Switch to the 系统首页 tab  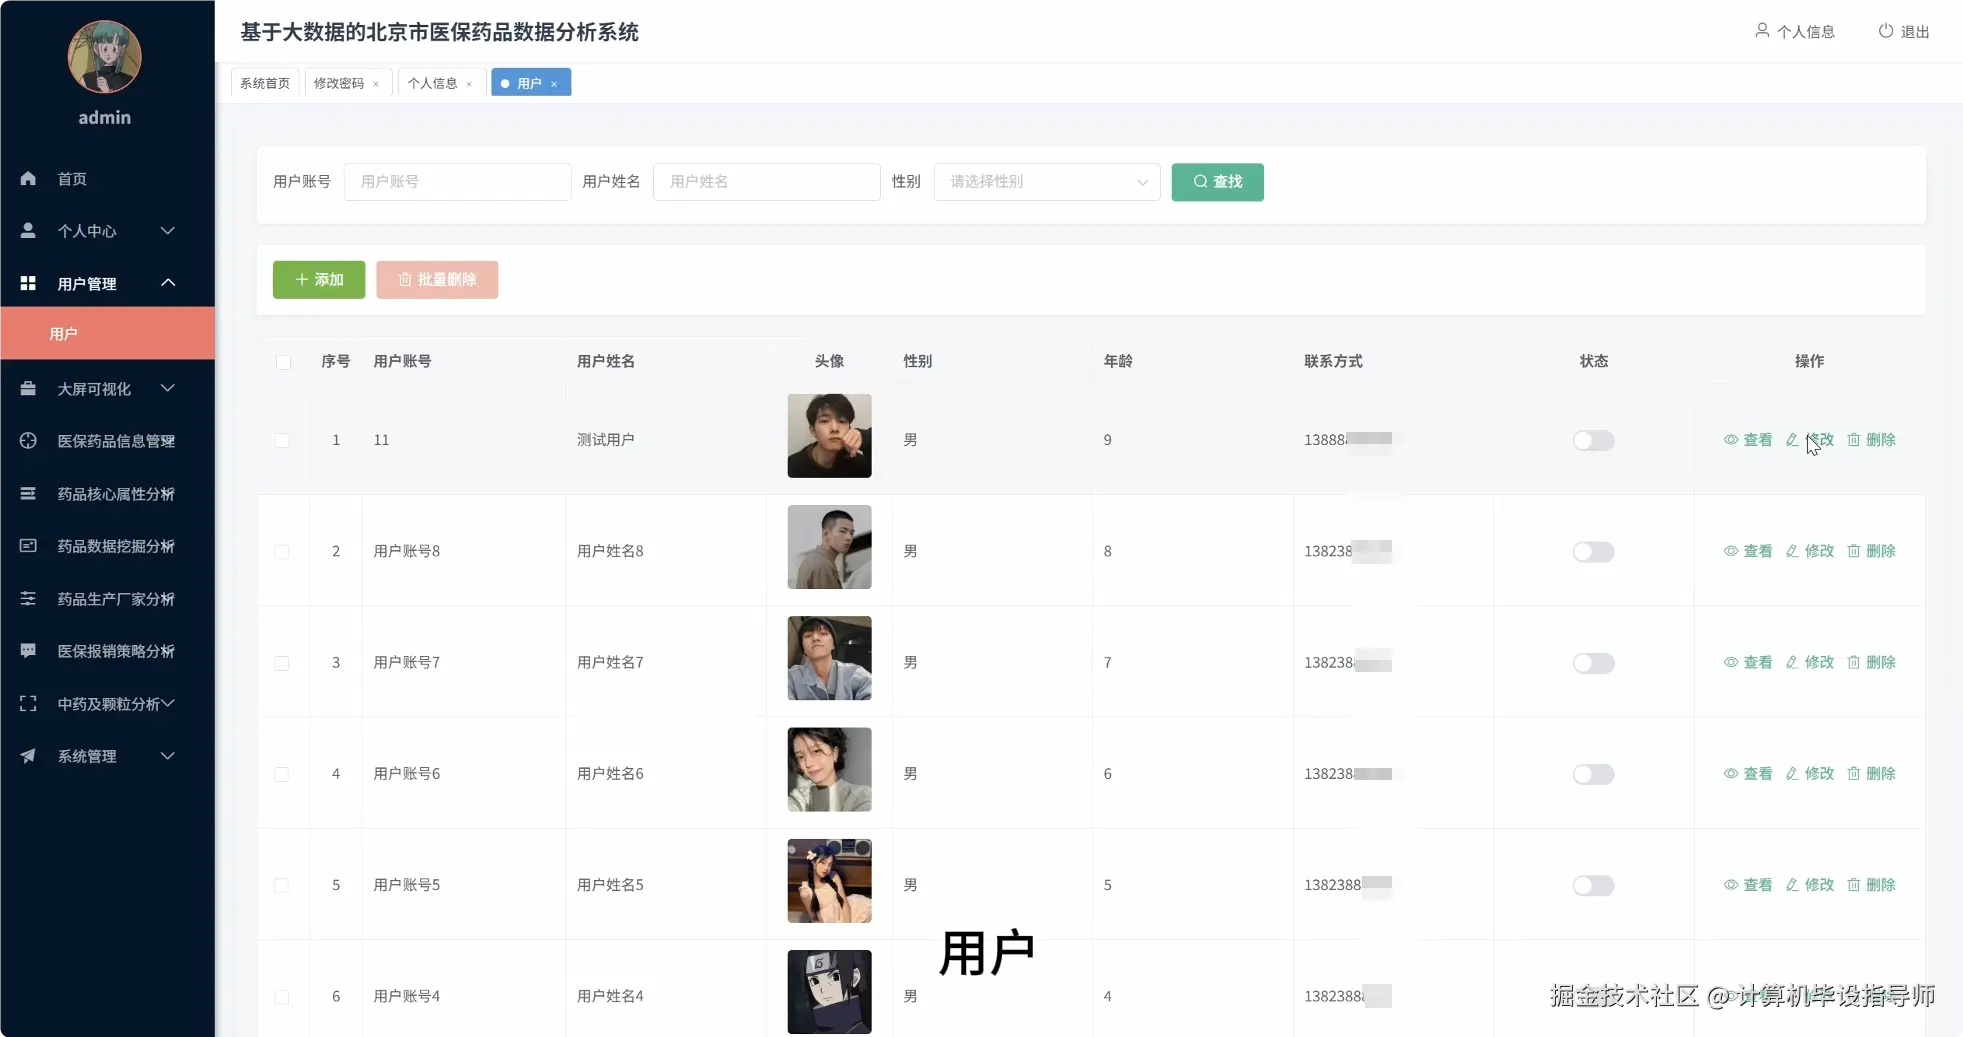tap(264, 82)
